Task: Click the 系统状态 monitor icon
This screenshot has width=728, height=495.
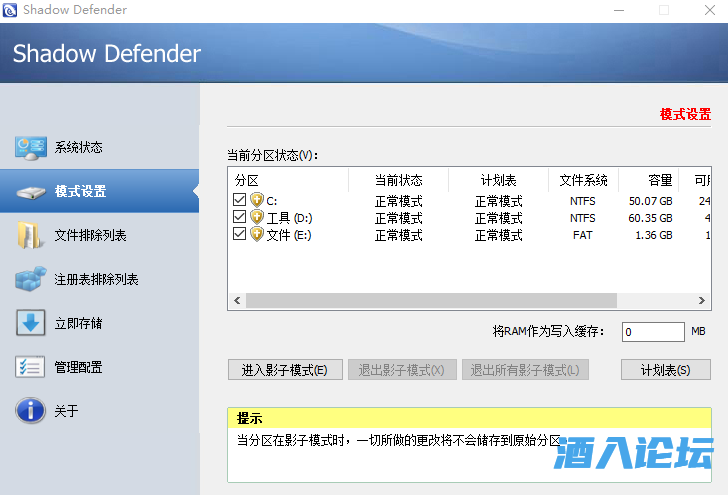Action: pyautogui.click(x=31, y=148)
